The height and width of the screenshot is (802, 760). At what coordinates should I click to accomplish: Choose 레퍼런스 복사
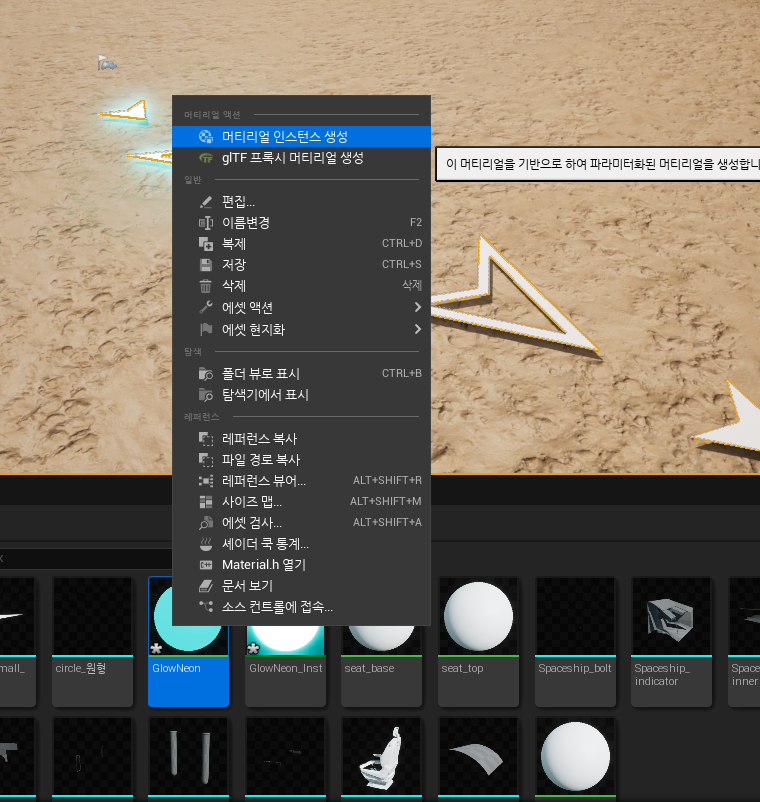301,439
